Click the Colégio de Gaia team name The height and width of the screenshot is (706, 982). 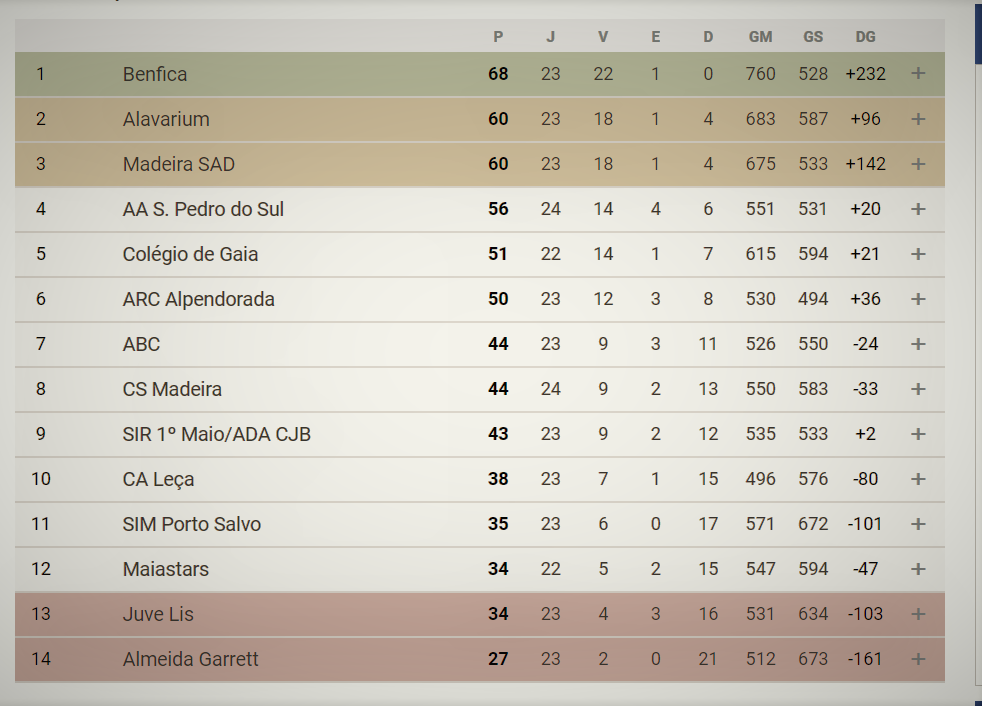(x=190, y=254)
